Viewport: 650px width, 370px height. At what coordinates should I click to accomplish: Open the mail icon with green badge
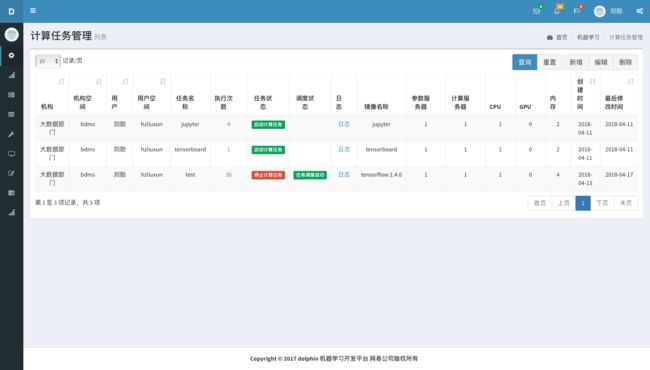coord(537,11)
